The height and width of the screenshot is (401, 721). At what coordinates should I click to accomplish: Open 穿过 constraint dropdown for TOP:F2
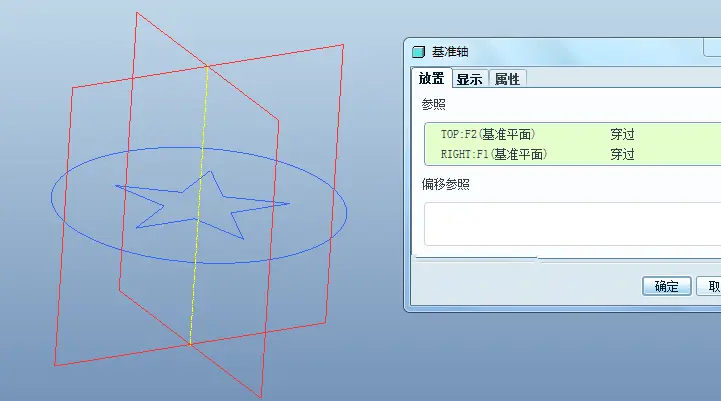click(x=623, y=134)
